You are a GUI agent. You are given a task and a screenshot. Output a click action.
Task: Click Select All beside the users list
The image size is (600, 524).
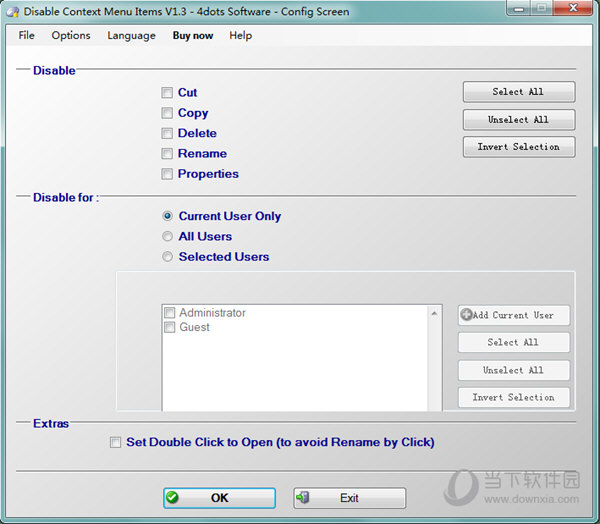point(514,342)
